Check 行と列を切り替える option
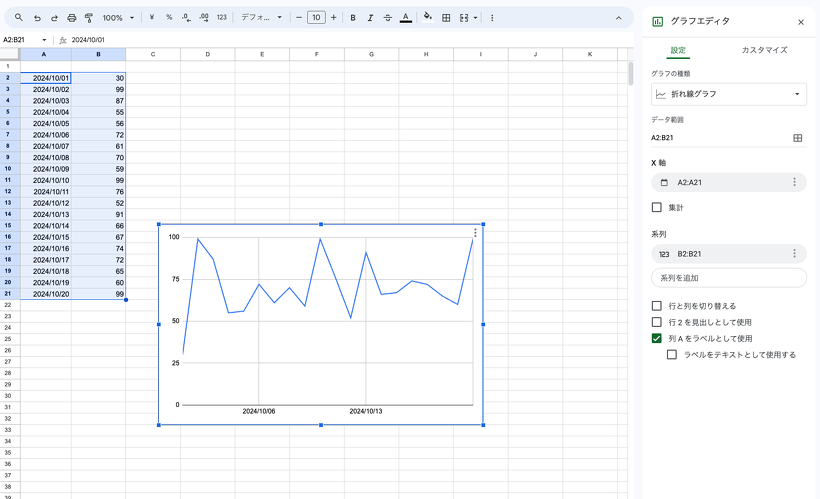The image size is (820, 499). [657, 306]
